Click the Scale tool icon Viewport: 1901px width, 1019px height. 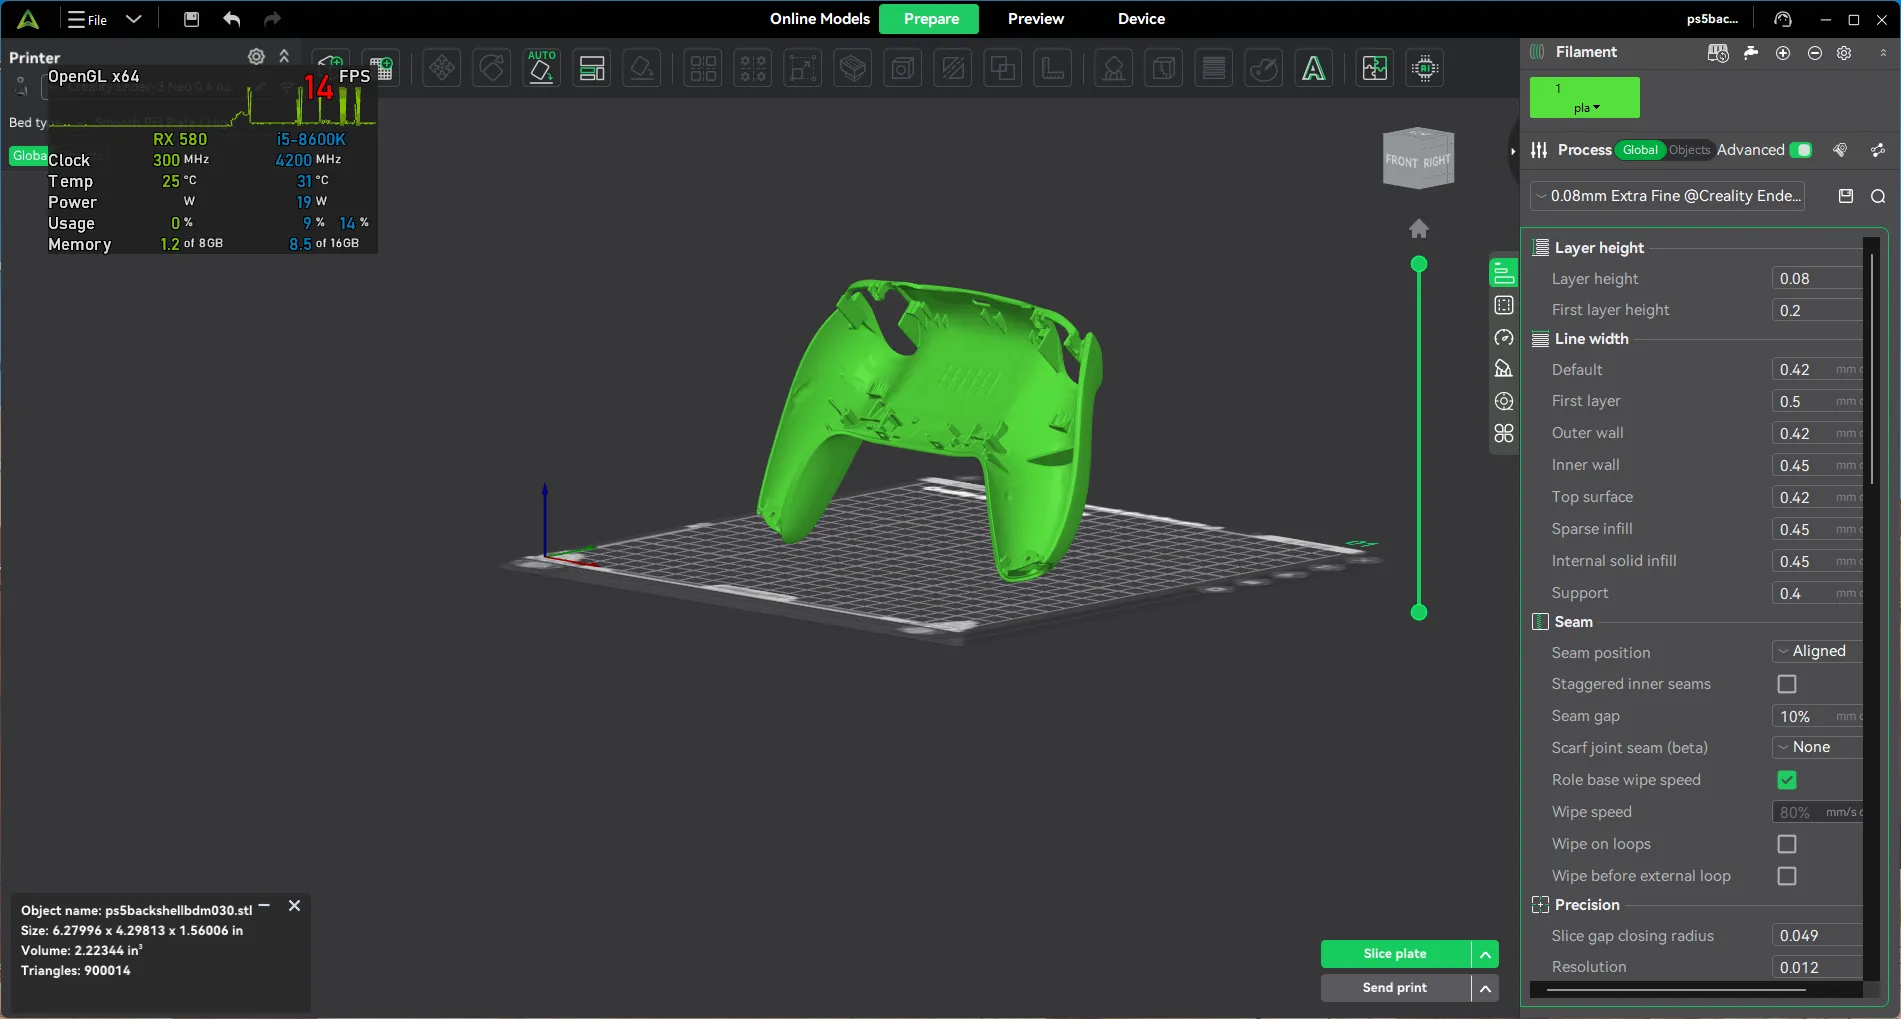tap(803, 68)
